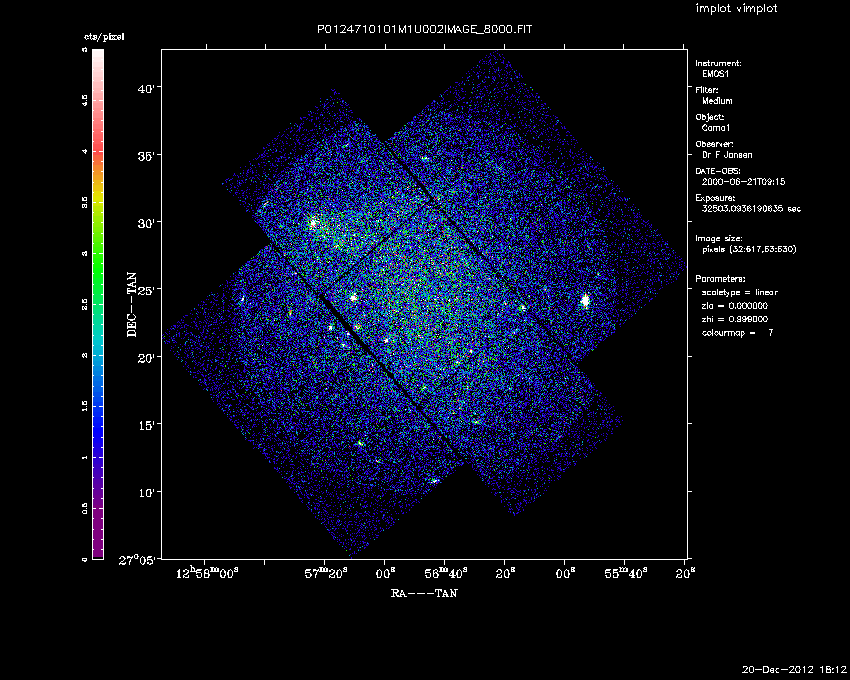Select the 'Image size:' label
The height and width of the screenshot is (680, 850).
[719, 239]
